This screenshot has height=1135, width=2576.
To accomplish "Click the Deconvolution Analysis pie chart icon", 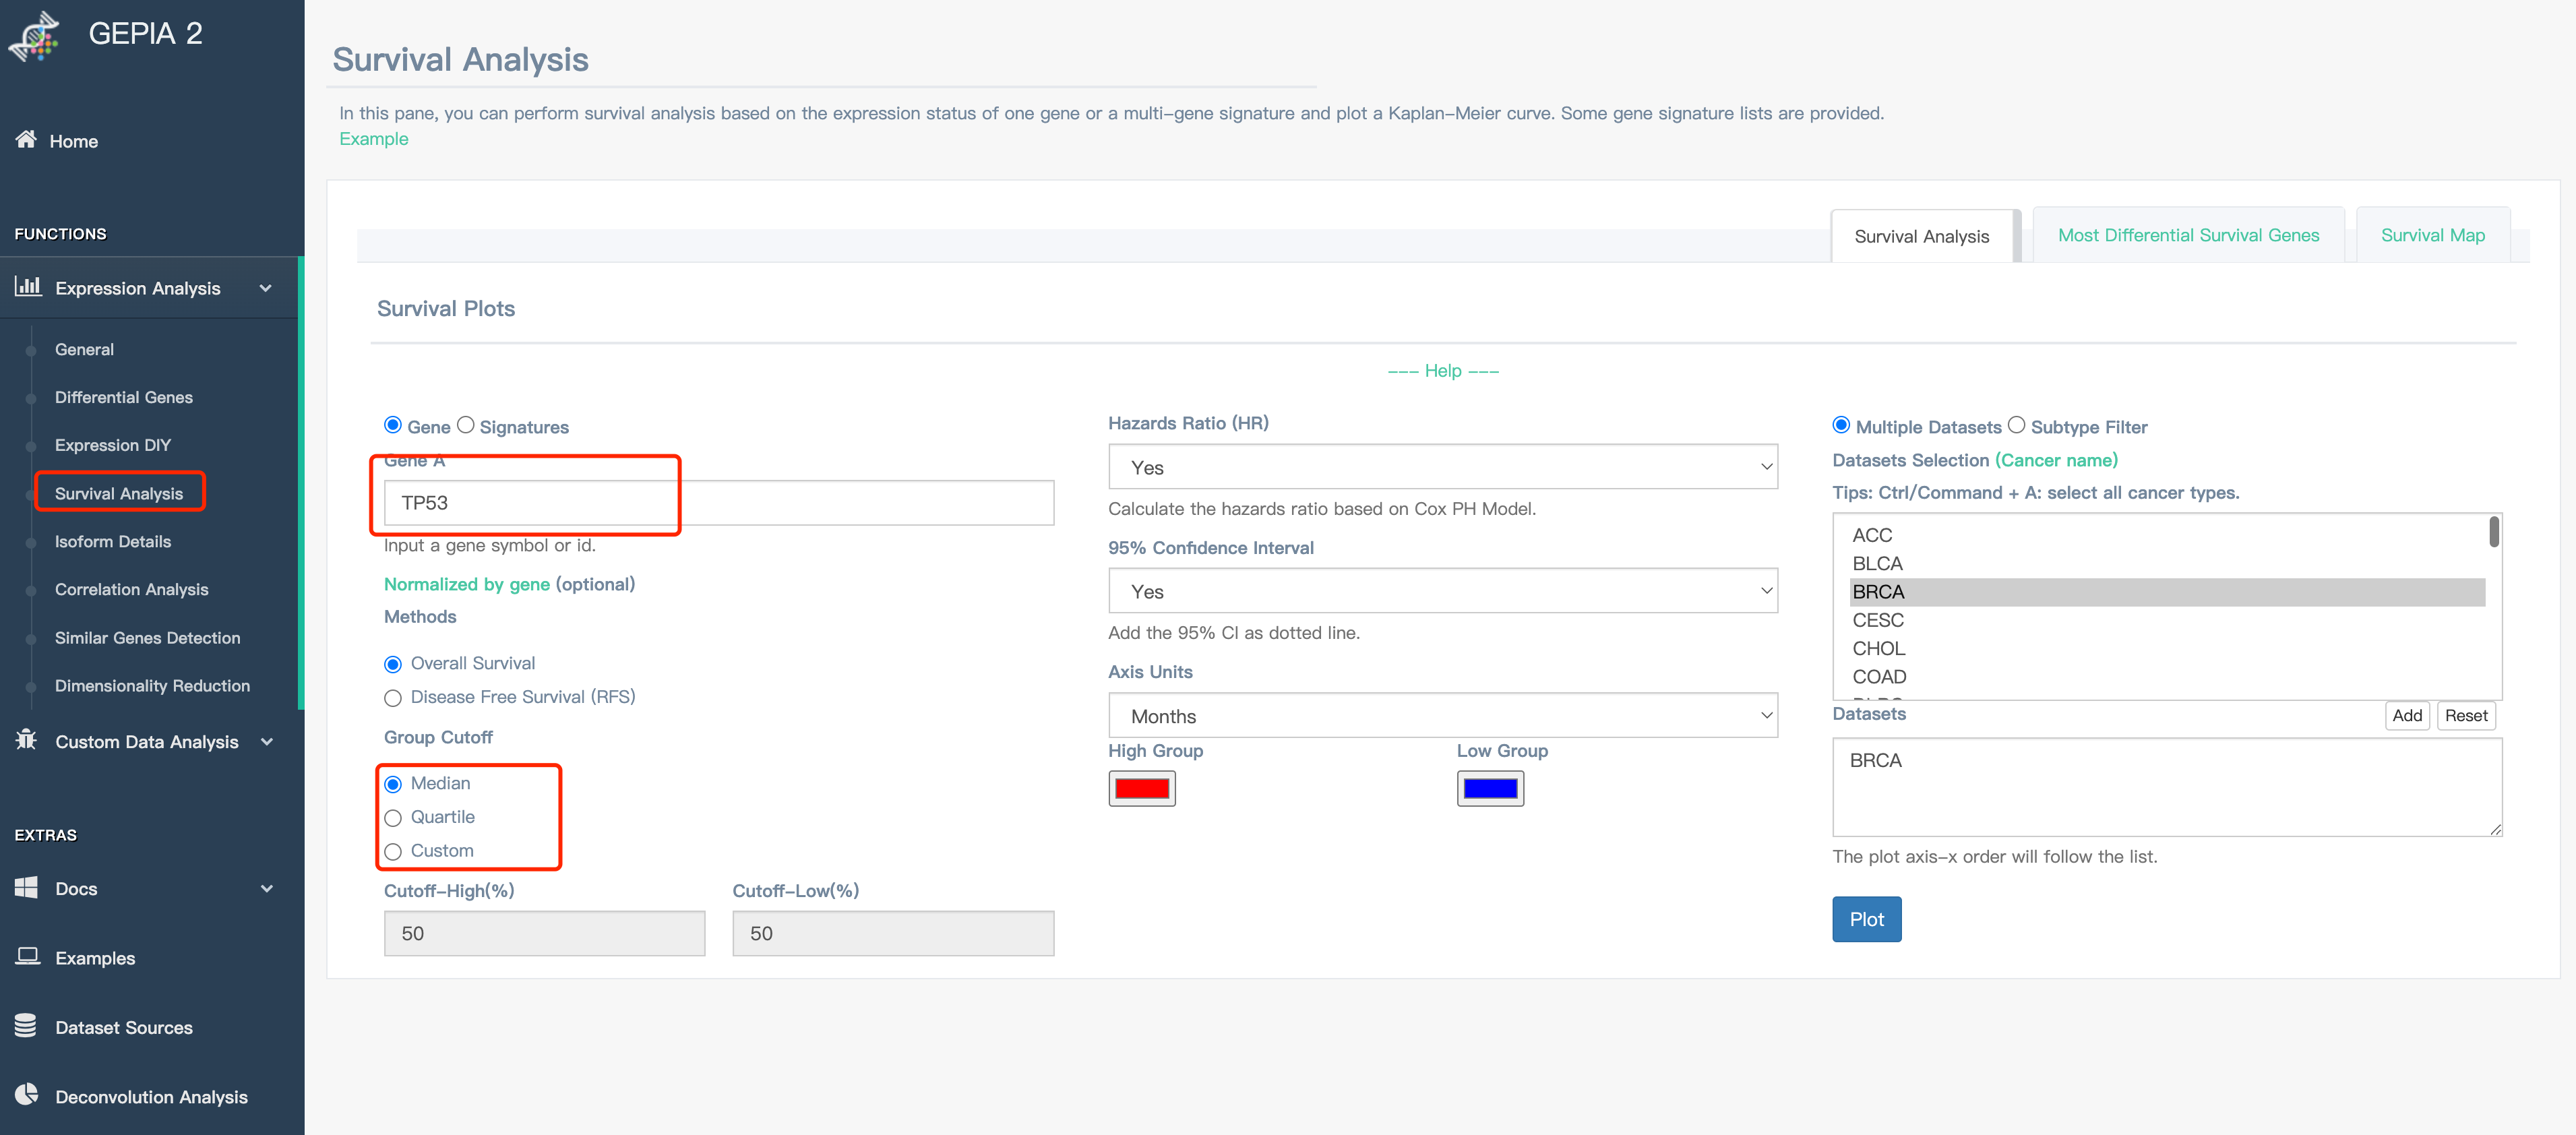I will pyautogui.click(x=26, y=1095).
